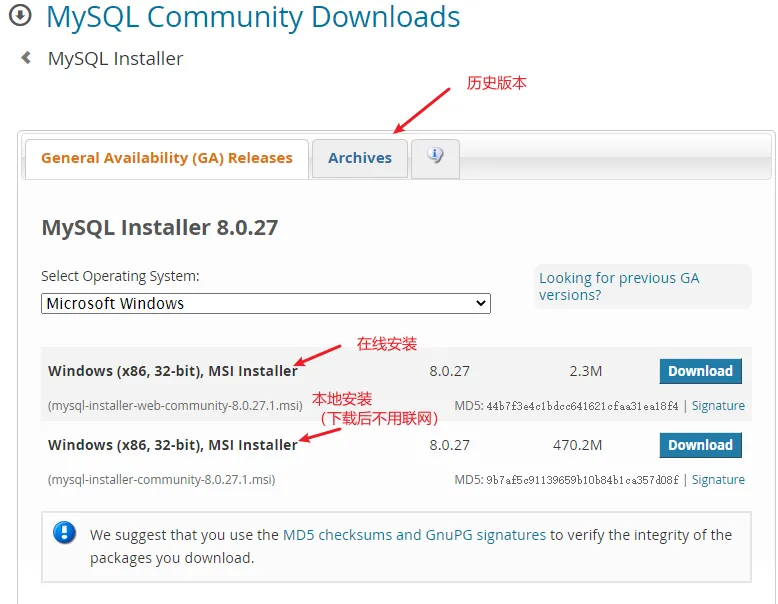The height and width of the screenshot is (604, 778).
Task: Download the 2.3M web MSI installer
Action: [700, 371]
